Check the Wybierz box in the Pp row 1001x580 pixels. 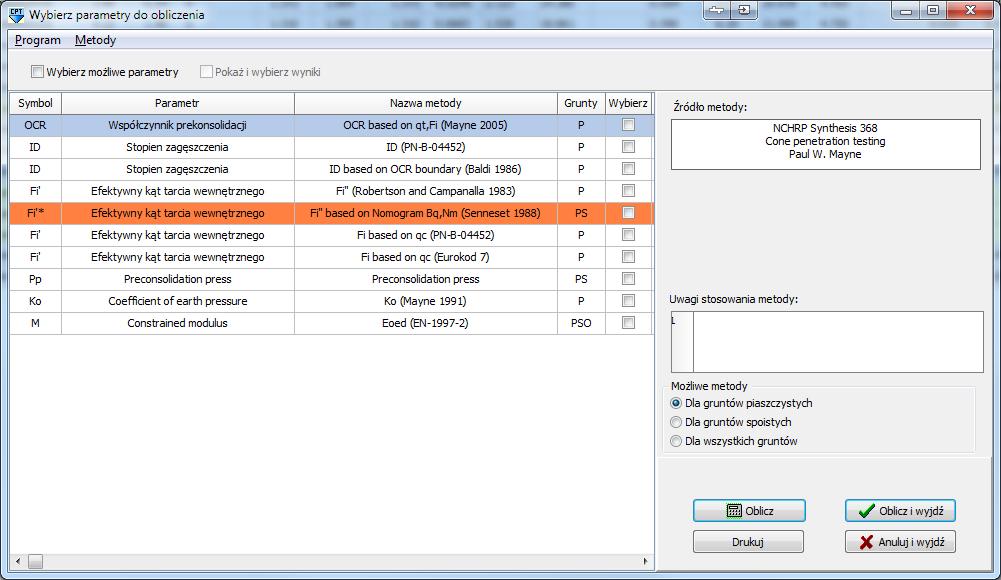(x=628, y=279)
